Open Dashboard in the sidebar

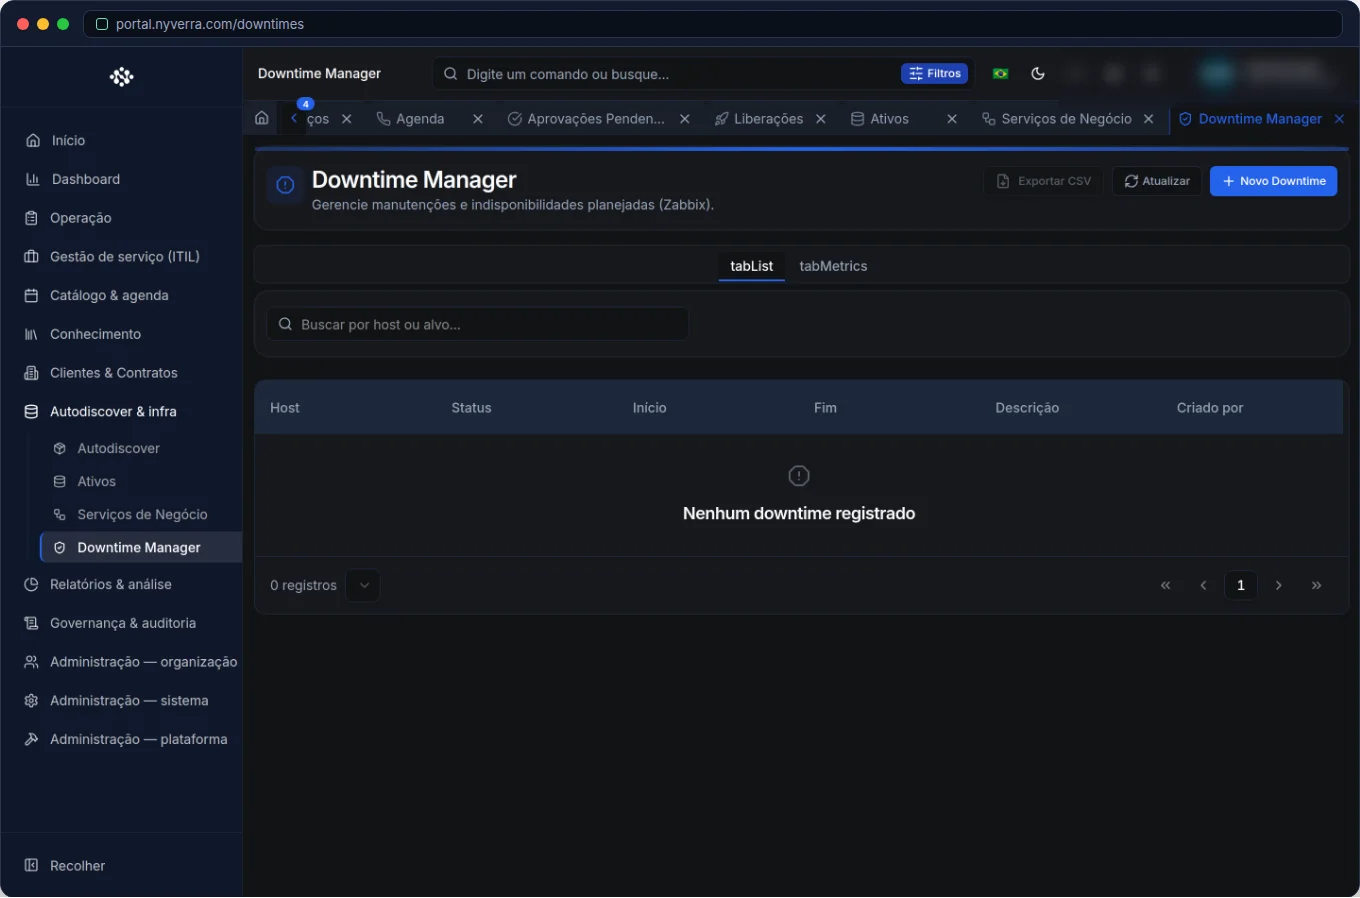pyautogui.click(x=85, y=179)
